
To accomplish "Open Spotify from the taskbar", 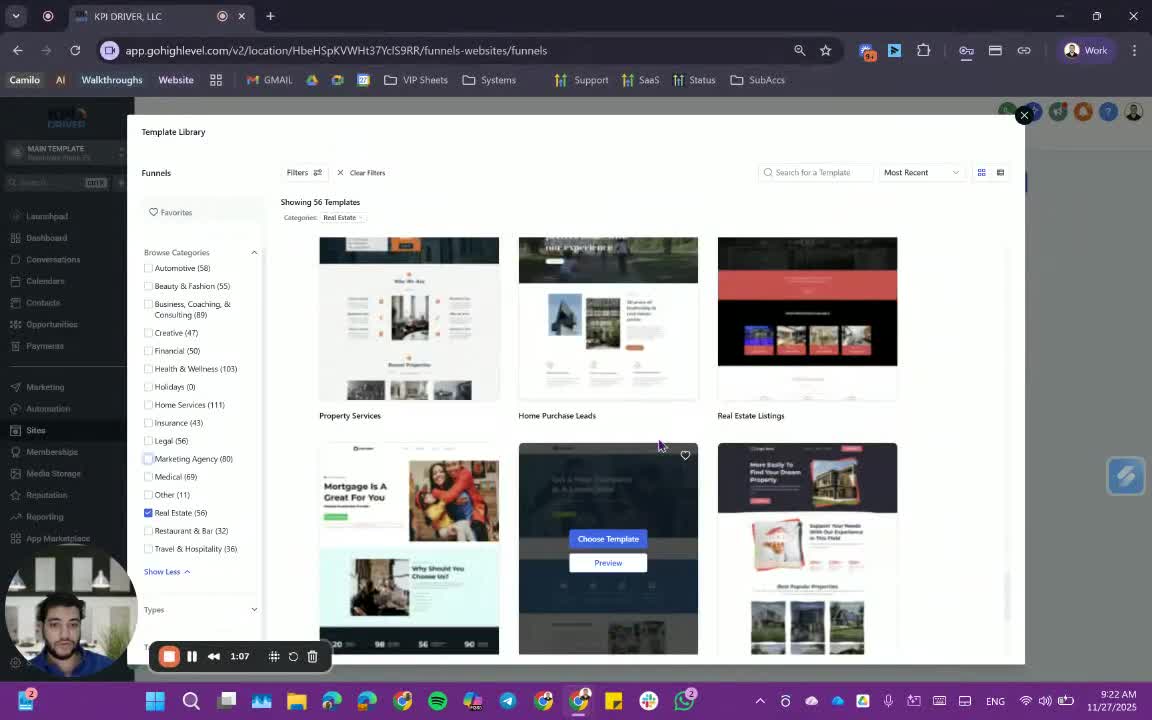I will [437, 702].
